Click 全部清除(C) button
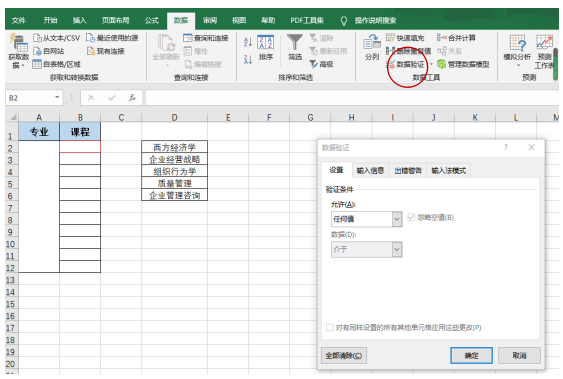 point(344,356)
